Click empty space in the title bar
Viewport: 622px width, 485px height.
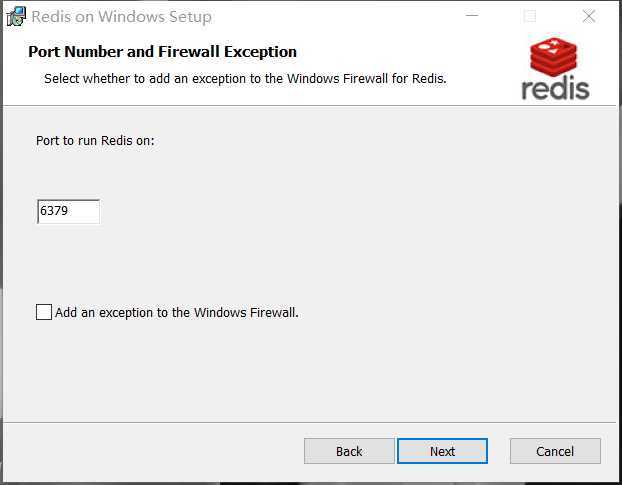tap(337, 16)
